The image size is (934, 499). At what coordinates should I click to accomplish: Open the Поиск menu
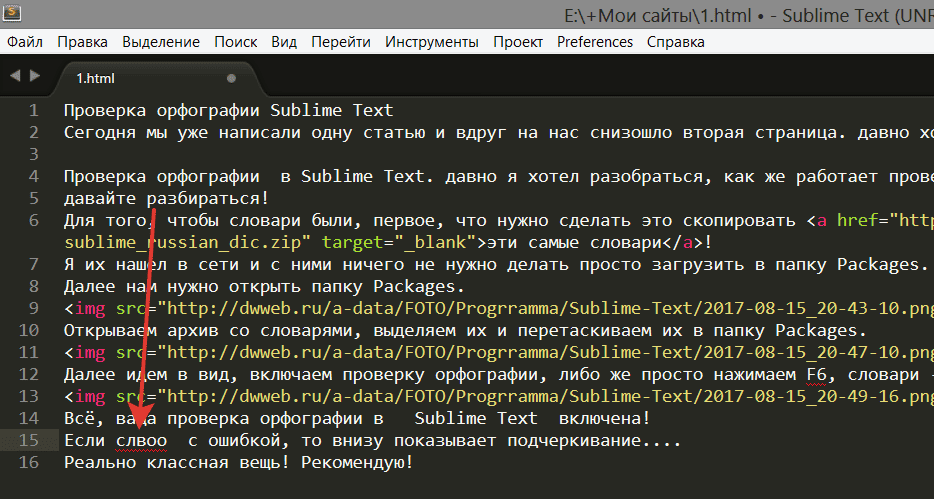(x=235, y=42)
